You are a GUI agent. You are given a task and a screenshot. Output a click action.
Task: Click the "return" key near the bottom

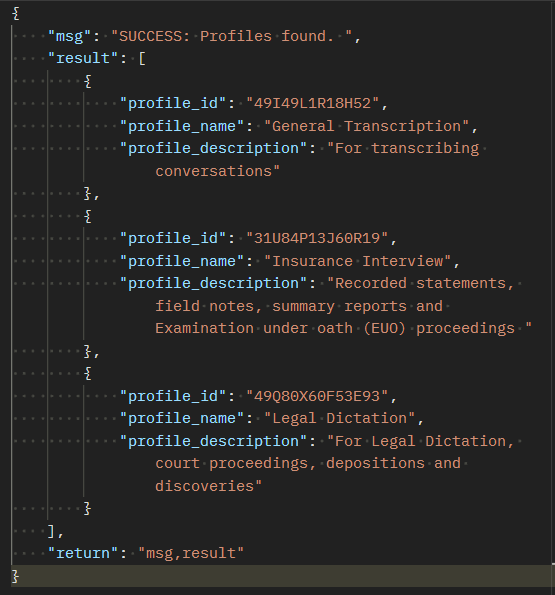tap(82, 553)
